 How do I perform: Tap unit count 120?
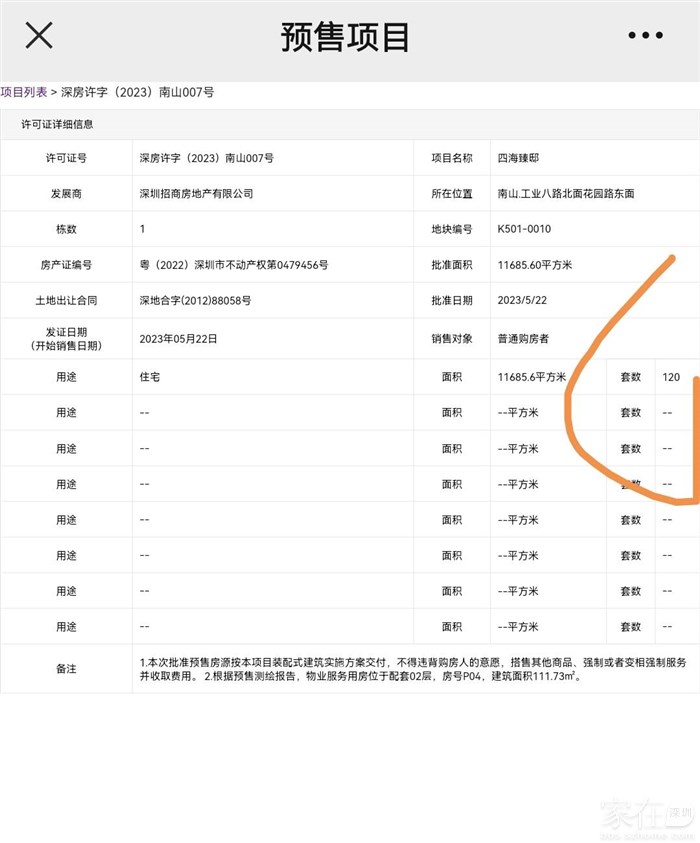tap(671, 377)
